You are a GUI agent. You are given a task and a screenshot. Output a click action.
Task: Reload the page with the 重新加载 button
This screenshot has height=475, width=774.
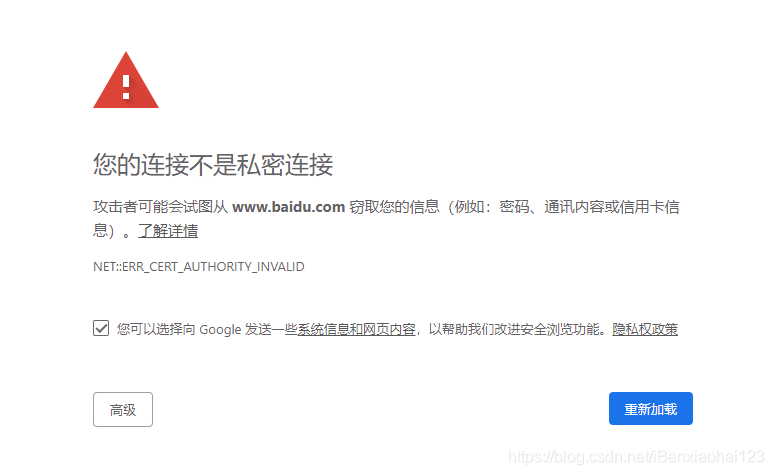(x=651, y=408)
